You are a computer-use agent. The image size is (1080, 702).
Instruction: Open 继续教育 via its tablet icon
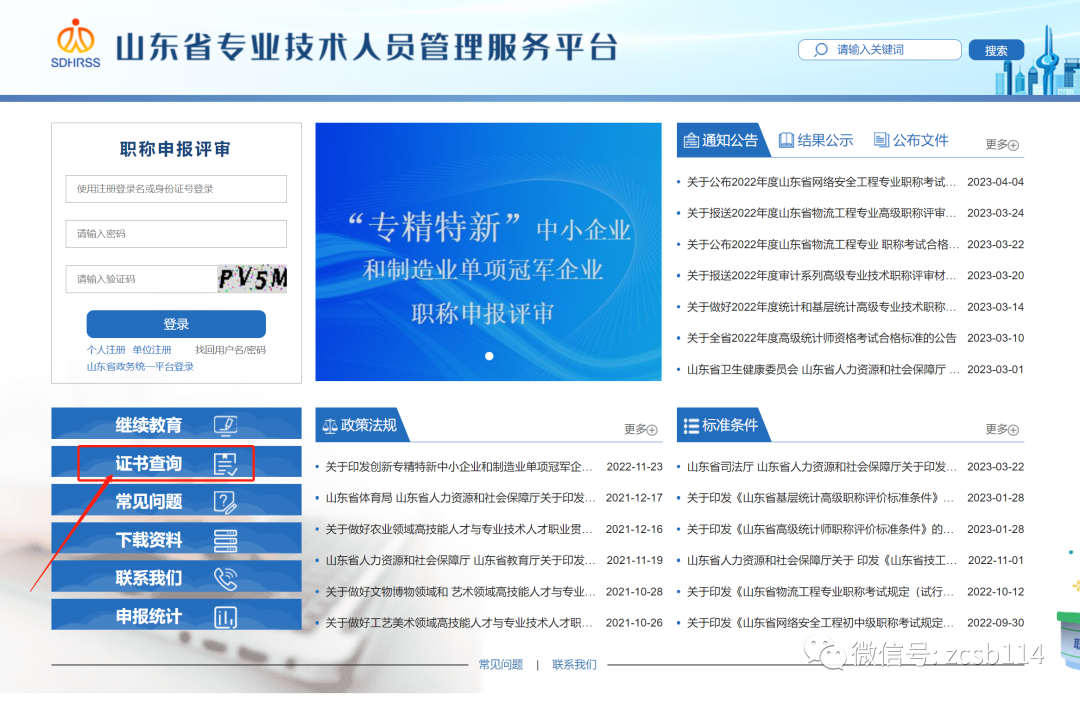tap(226, 423)
